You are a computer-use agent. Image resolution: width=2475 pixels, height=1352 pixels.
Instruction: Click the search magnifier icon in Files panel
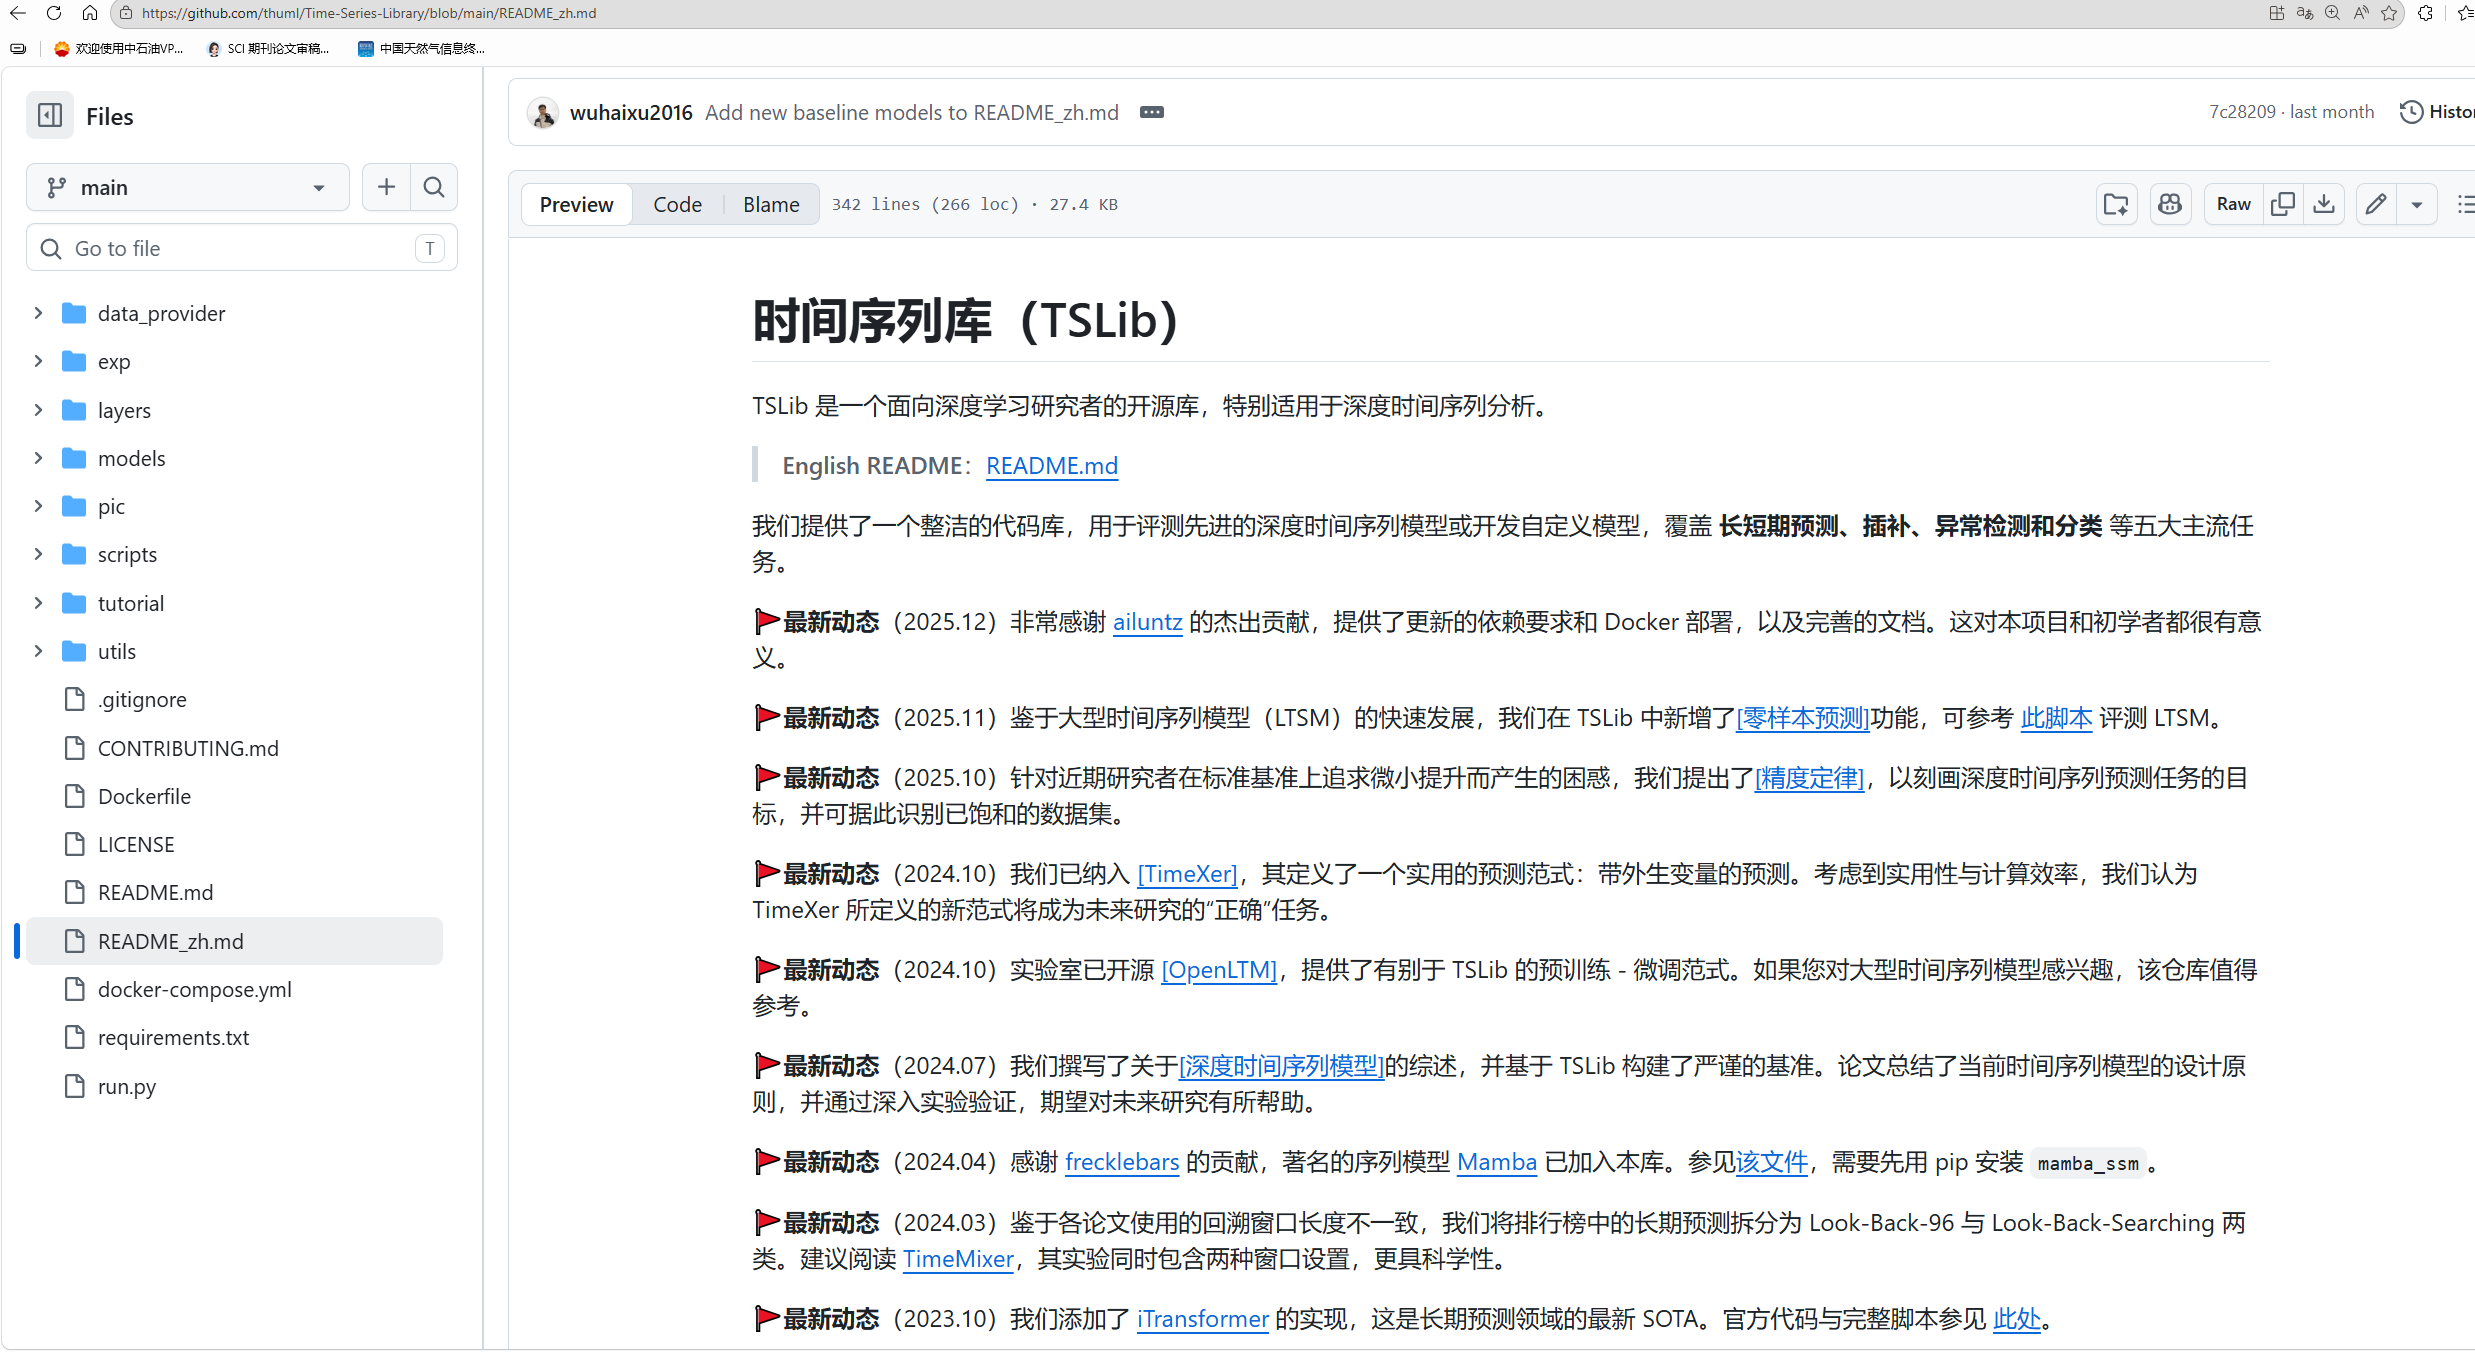pos(434,187)
